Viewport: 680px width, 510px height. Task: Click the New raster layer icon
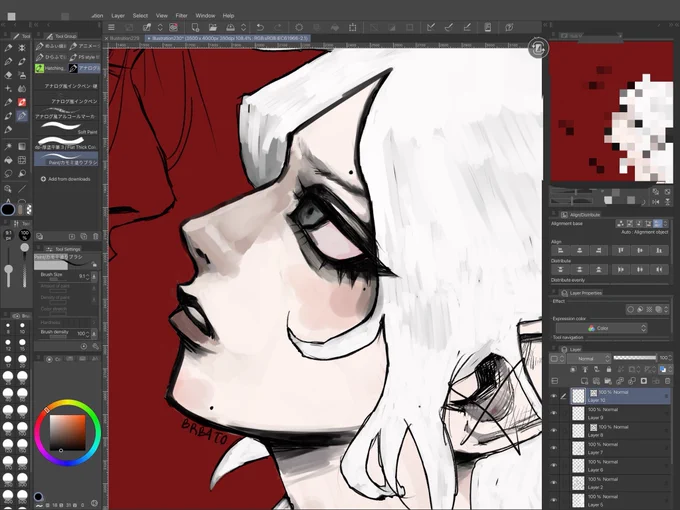pyautogui.click(x=585, y=381)
